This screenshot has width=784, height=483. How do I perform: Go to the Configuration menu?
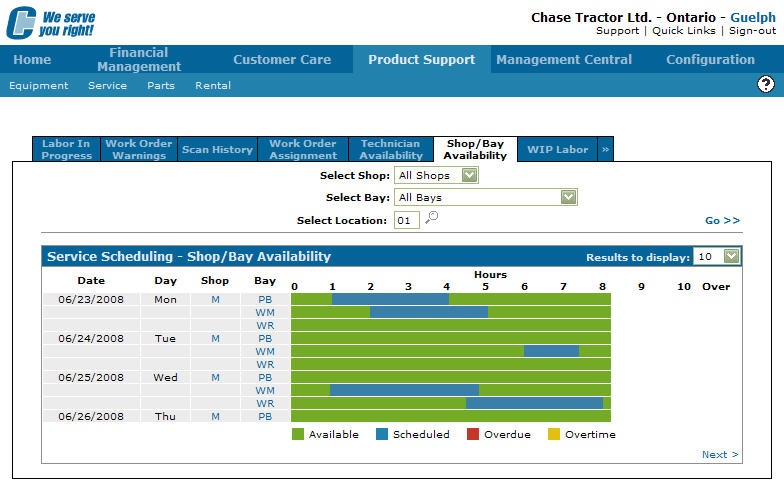710,60
